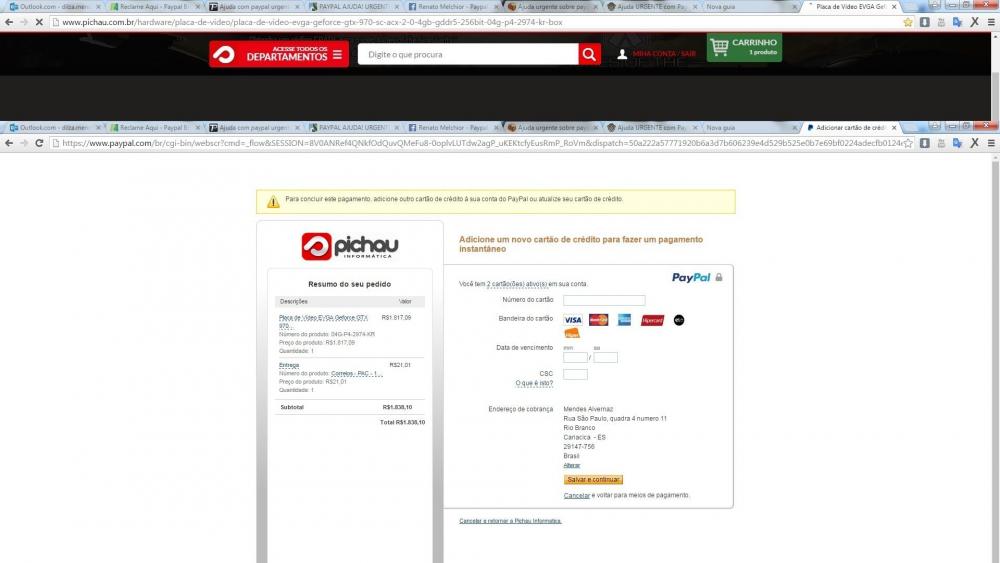Click the yellow warning triangle icon

[x=273, y=202]
